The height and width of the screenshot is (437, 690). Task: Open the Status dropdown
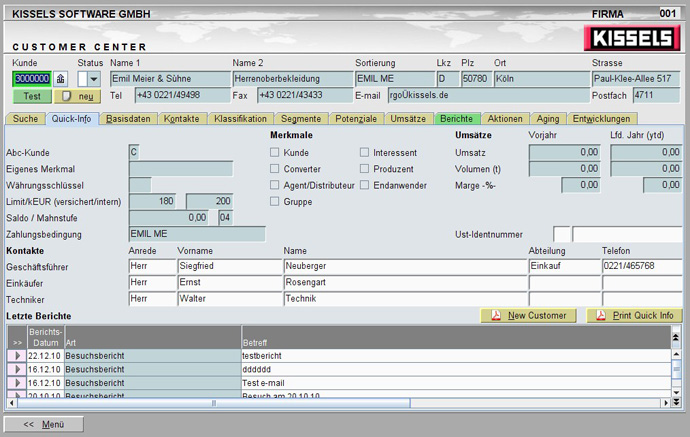tap(94, 79)
